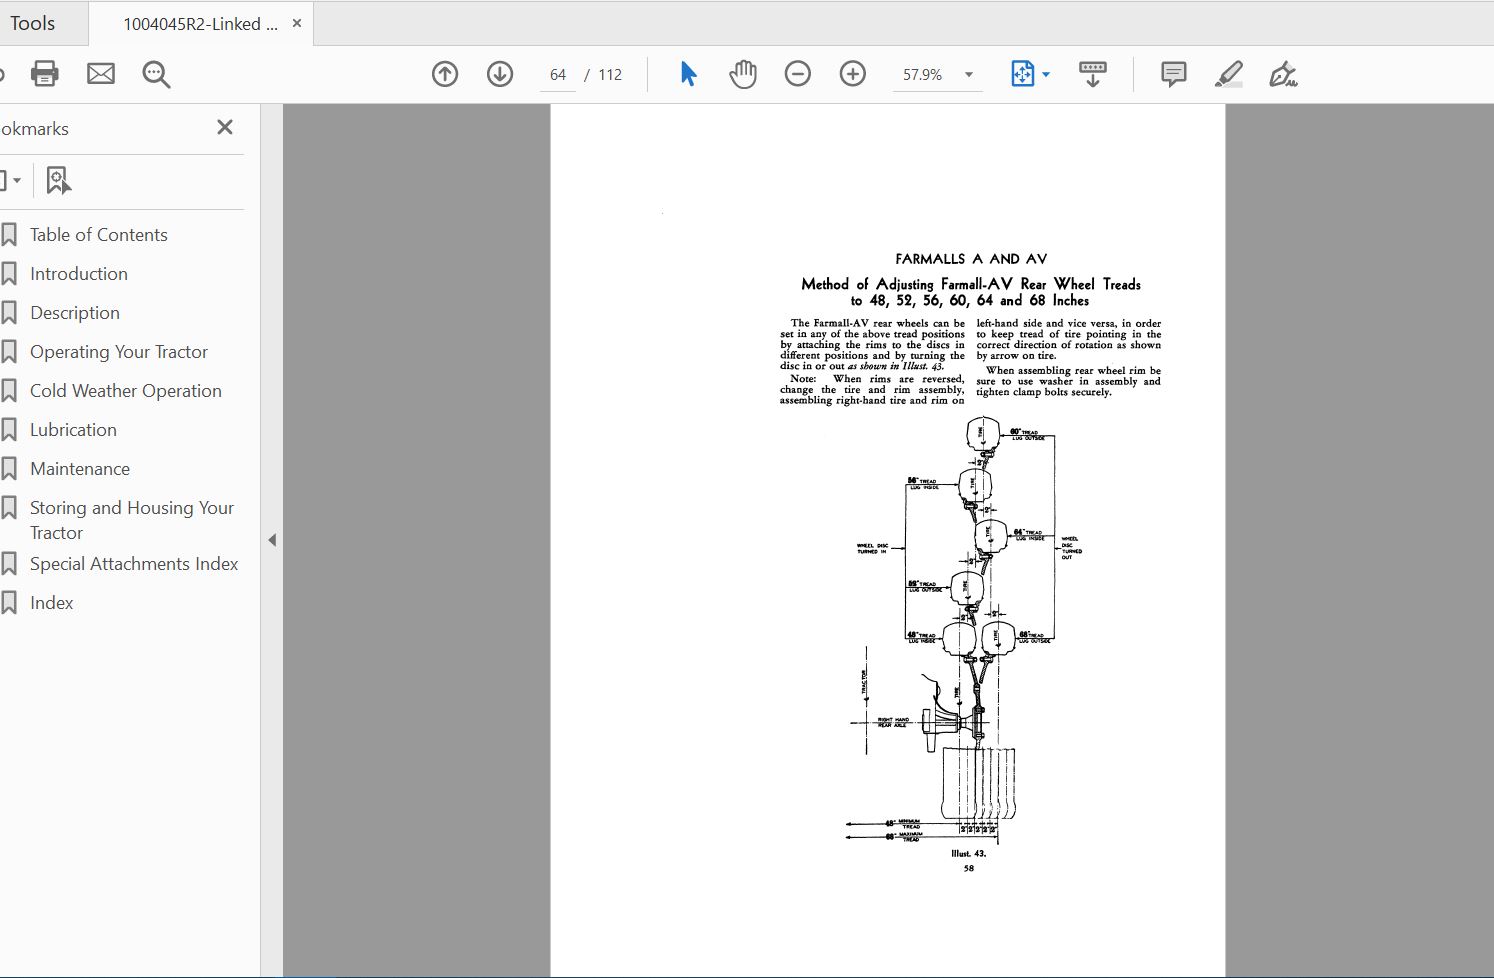Screen dimensions: 1494x978
Task: Edit the page number field showing 64
Action: pyautogui.click(x=557, y=73)
